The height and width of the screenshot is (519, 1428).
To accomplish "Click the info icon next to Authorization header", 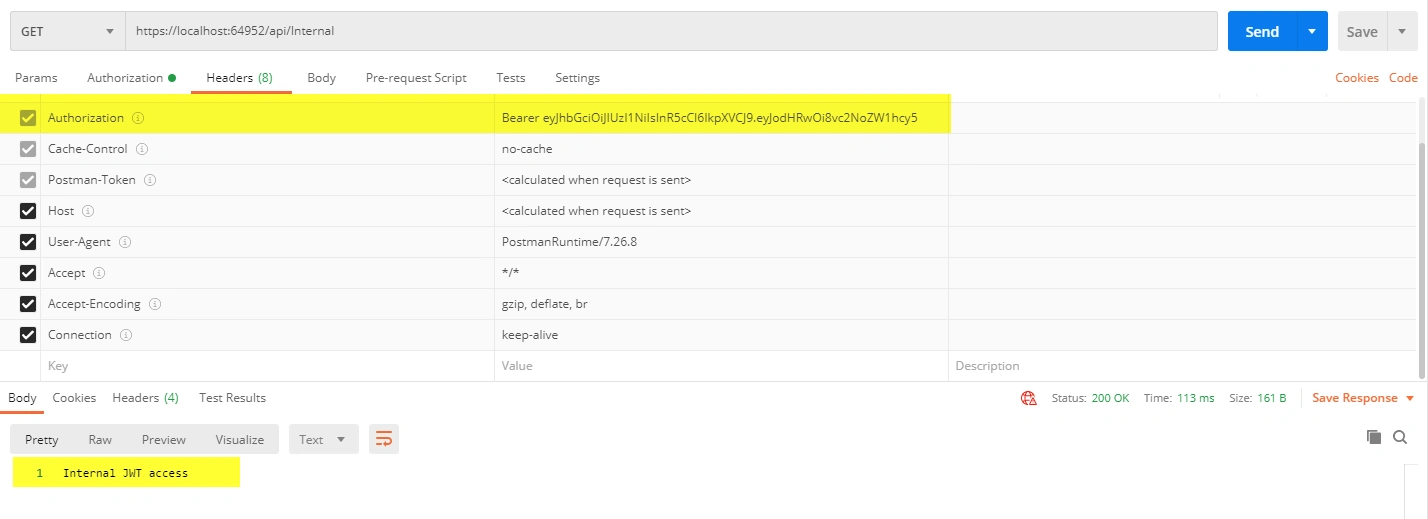I will coord(138,118).
